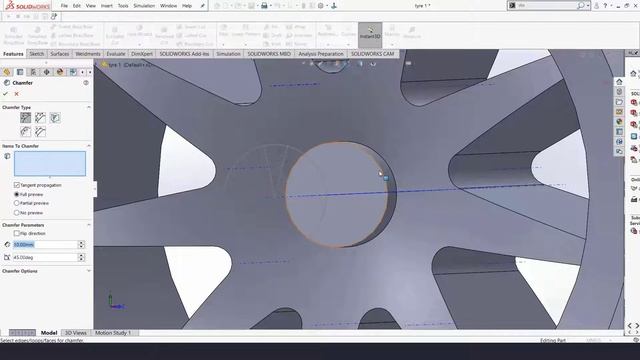
Task: Open the ConfigurationManager tab icon
Action: [x=33, y=72]
